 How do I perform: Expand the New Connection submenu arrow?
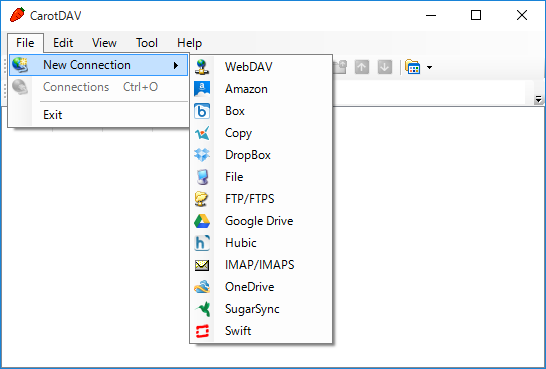coord(176,65)
